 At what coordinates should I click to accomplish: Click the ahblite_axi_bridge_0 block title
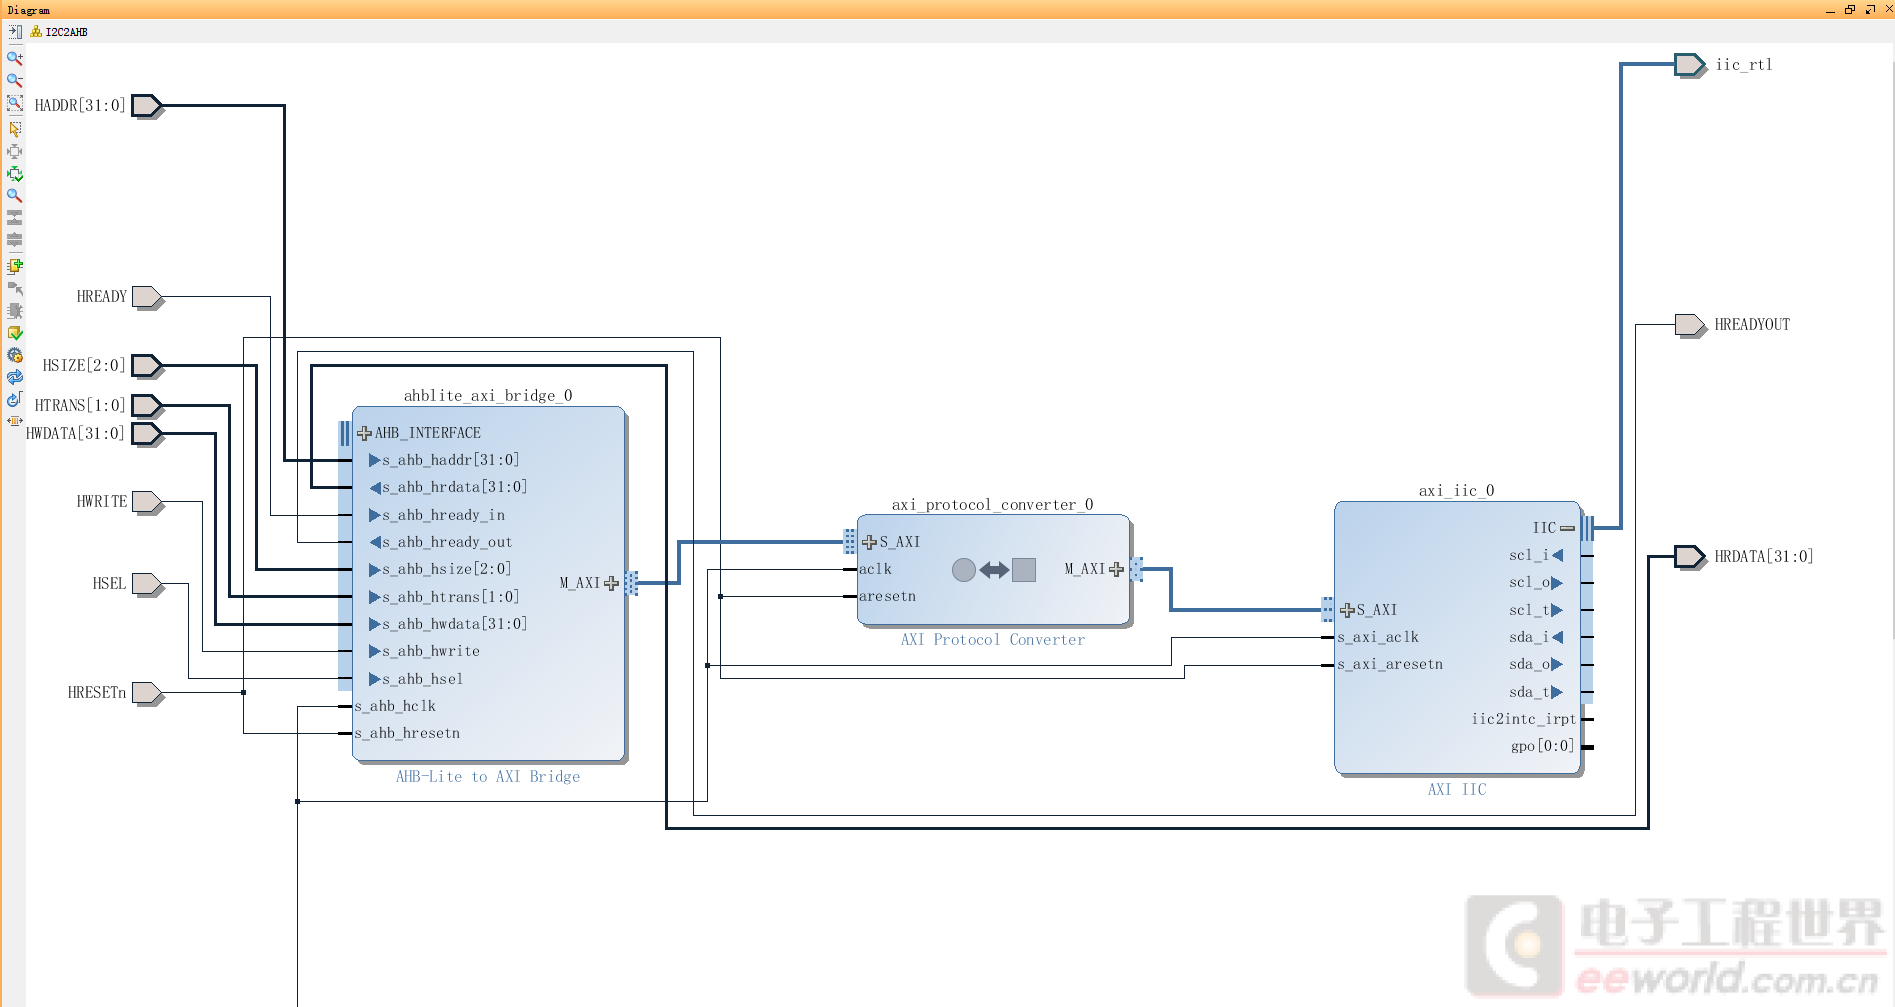click(x=488, y=396)
